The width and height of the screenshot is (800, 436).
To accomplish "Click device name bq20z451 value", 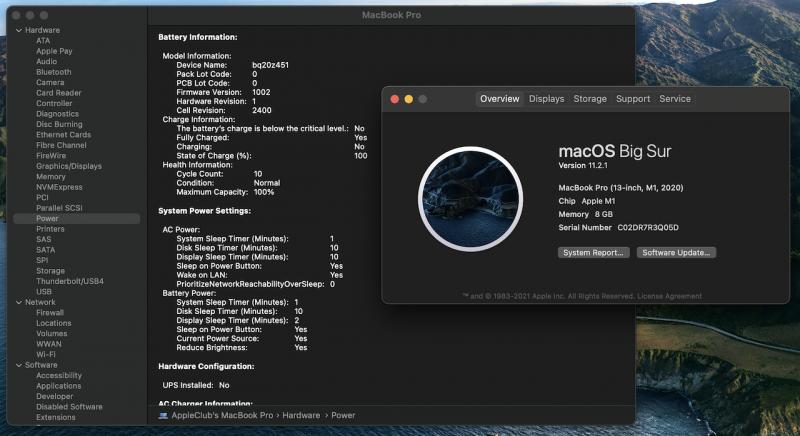I will pos(270,65).
